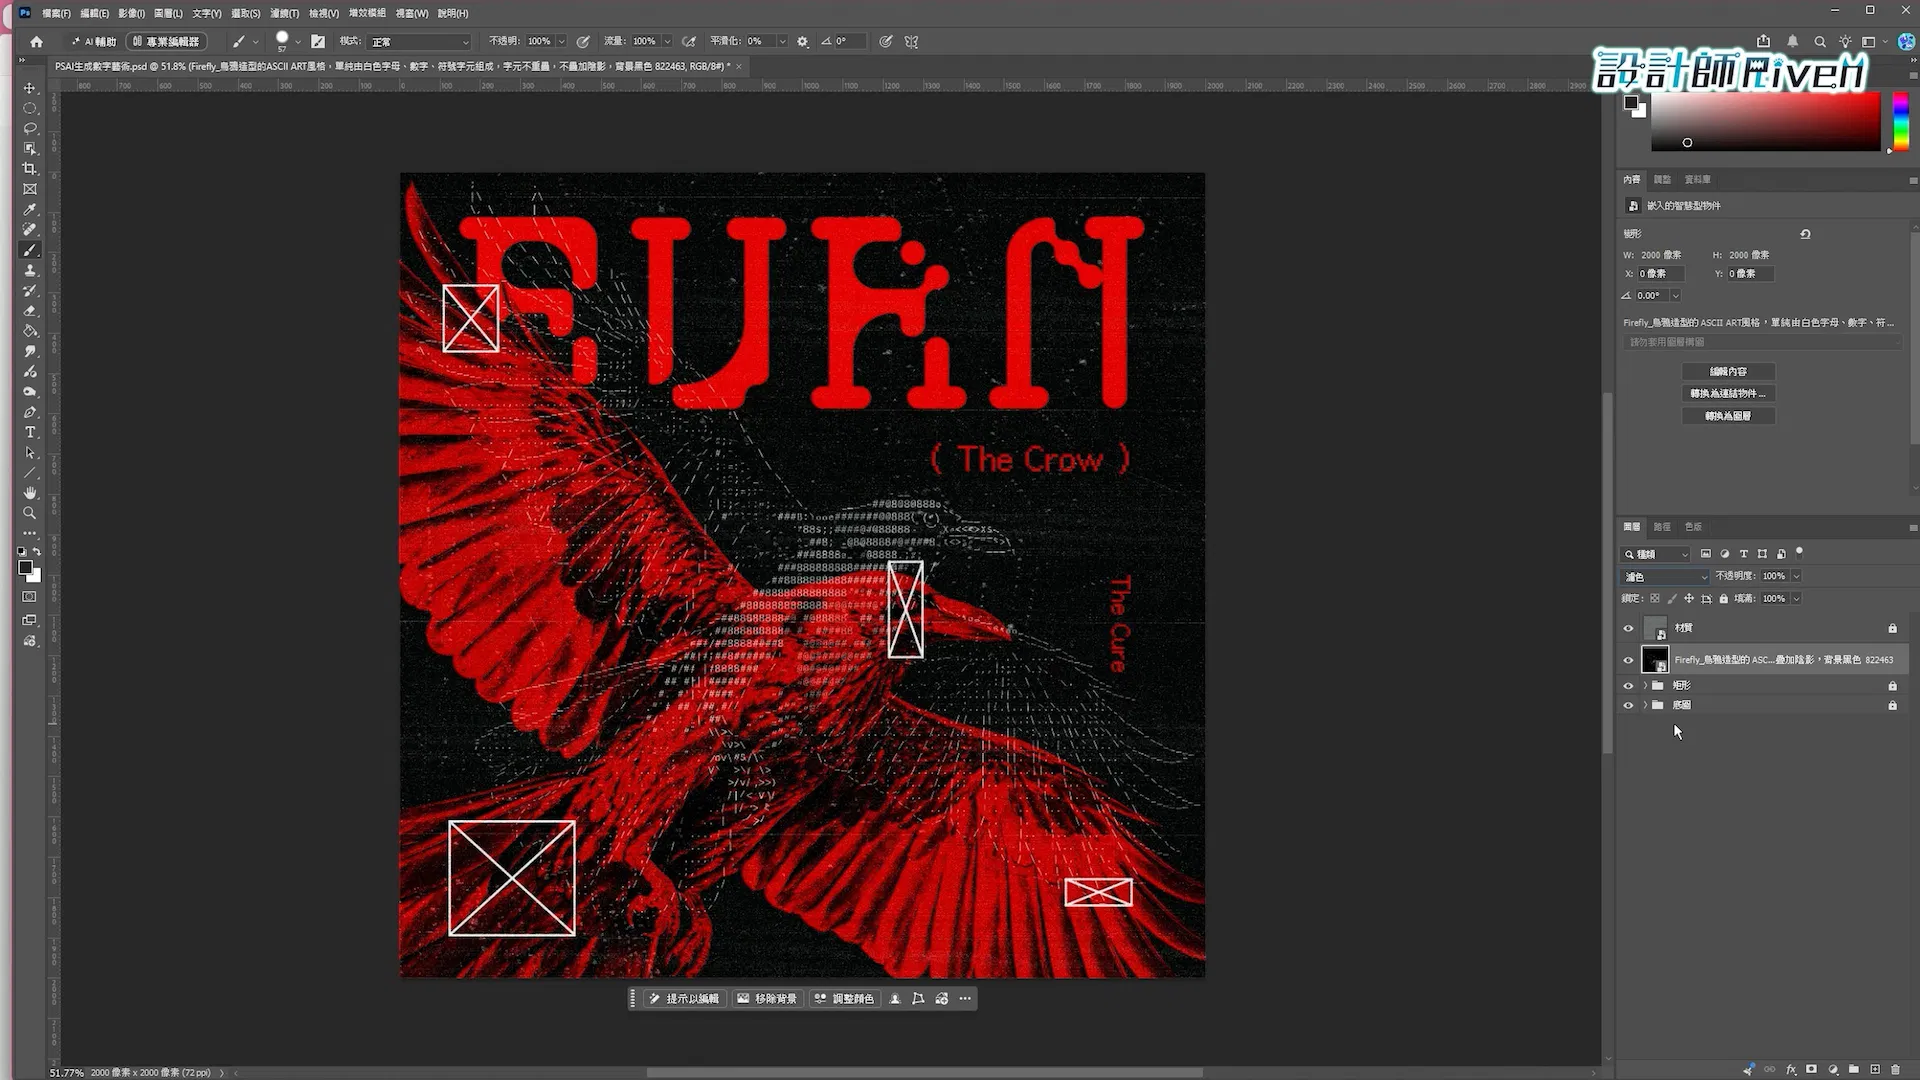The height and width of the screenshot is (1080, 1920).
Task: Select the Move tool in the toolbar
Action: 29,88
